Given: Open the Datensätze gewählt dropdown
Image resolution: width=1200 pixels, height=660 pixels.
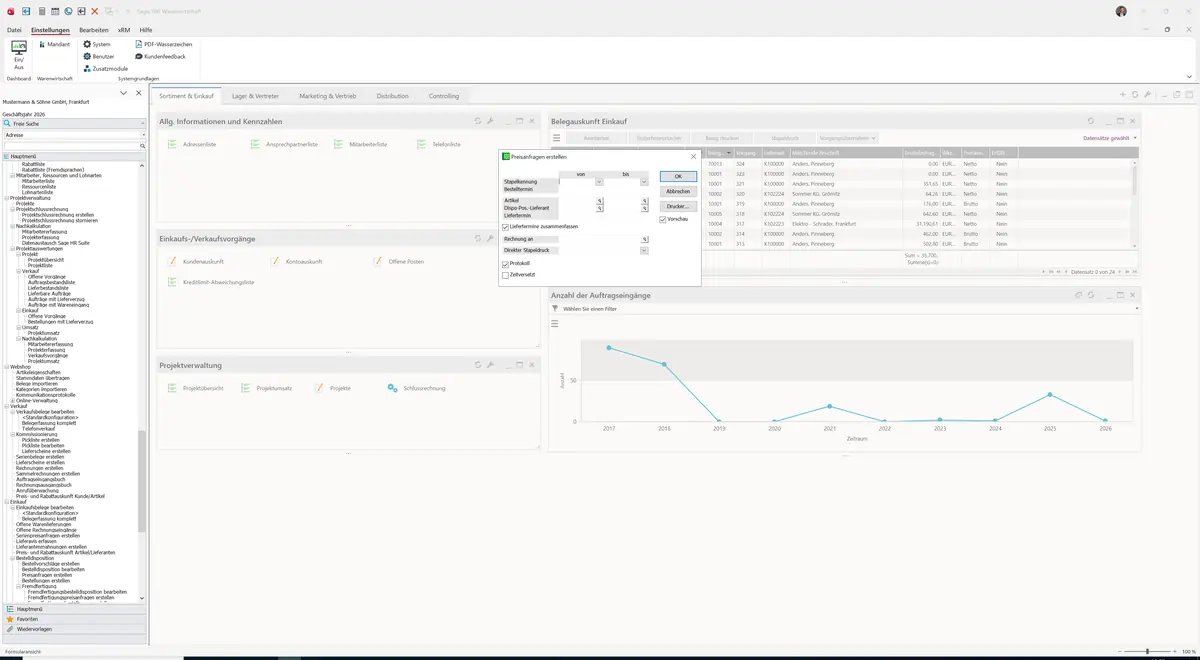Looking at the screenshot, I should pyautogui.click(x=1110, y=138).
